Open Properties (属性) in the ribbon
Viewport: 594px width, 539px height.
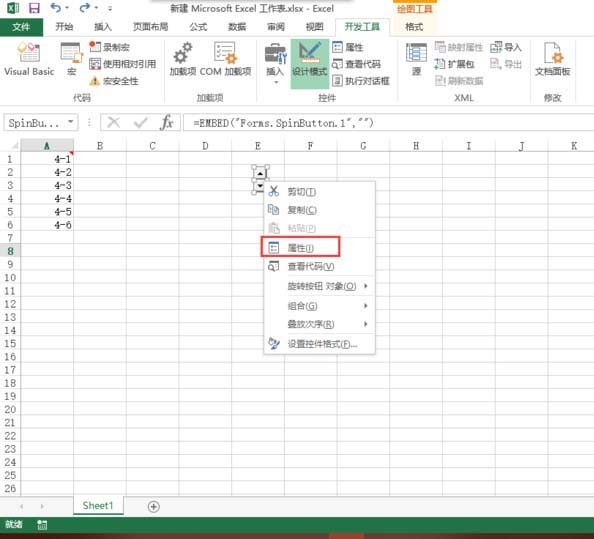pos(348,47)
